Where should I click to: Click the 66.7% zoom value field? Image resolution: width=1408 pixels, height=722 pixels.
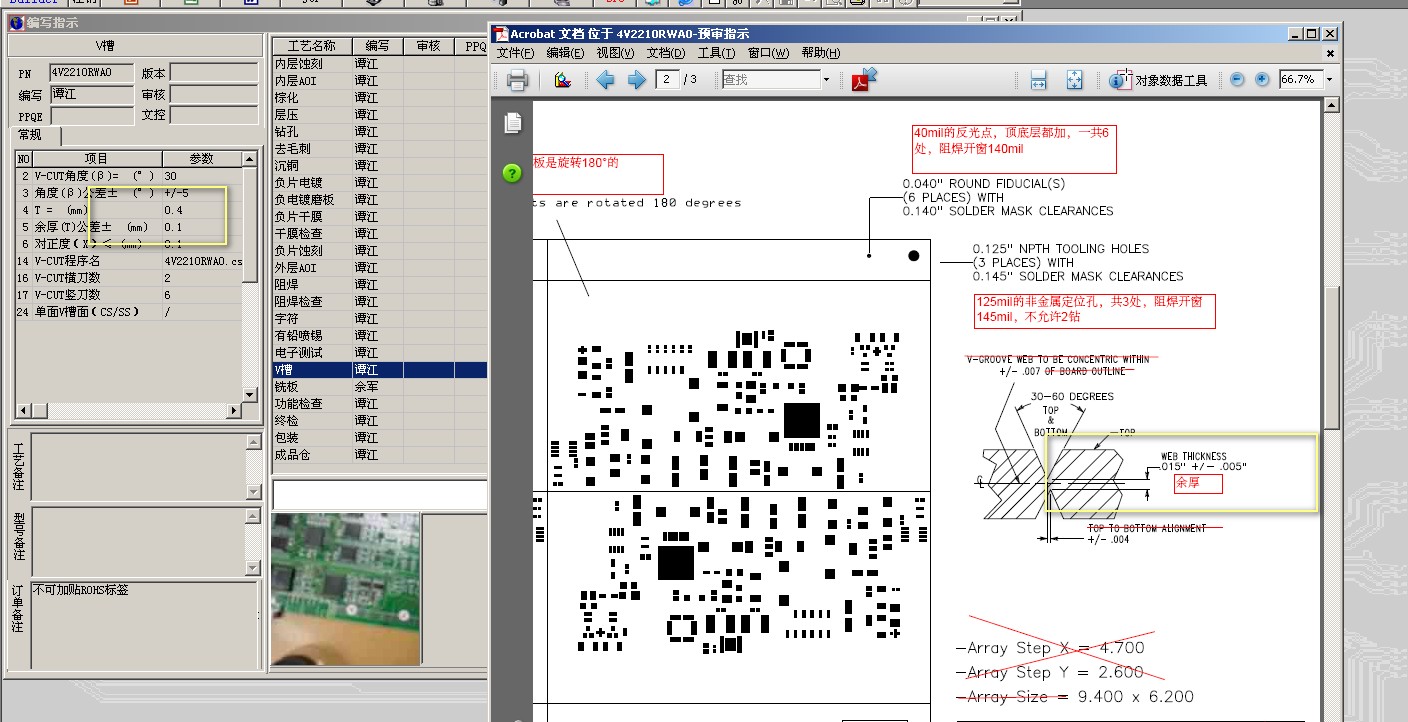(1300, 79)
